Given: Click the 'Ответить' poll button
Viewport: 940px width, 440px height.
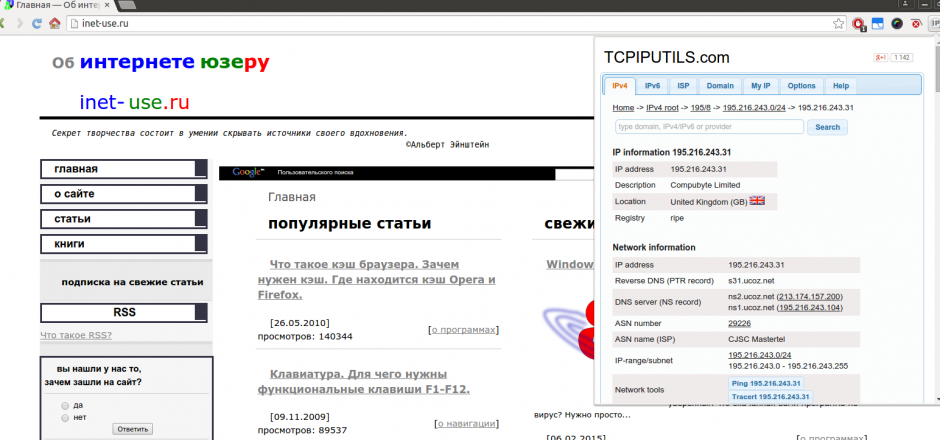Looking at the screenshot, I should [132, 429].
